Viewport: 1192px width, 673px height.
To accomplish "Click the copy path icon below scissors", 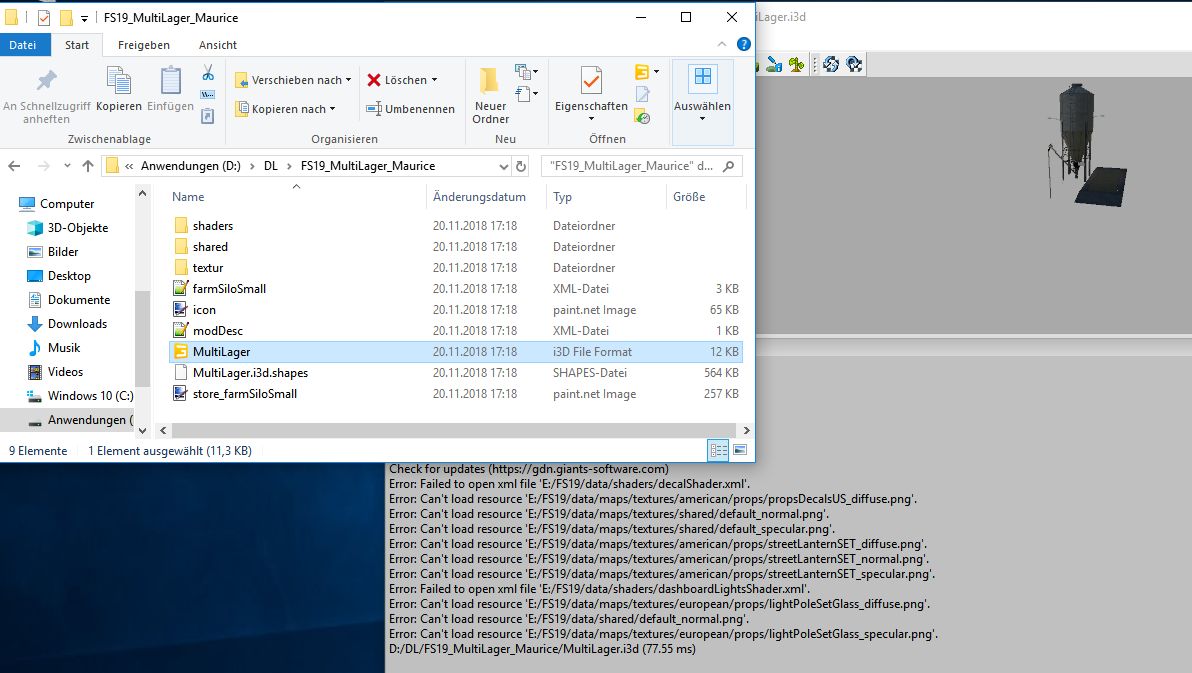I will coord(208,95).
